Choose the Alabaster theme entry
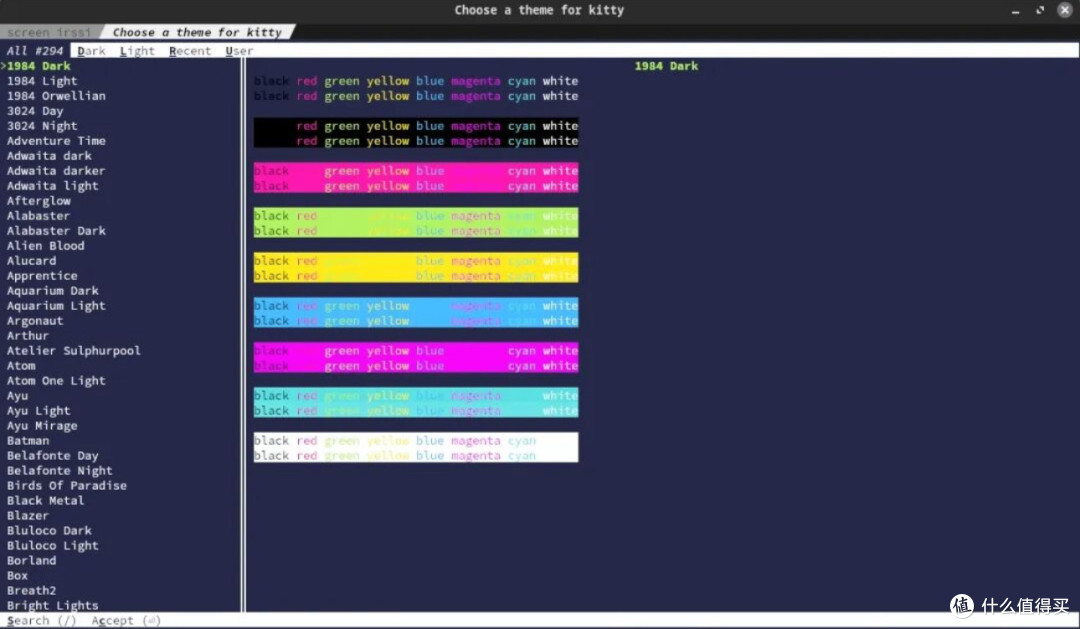The height and width of the screenshot is (629, 1080). (x=39, y=216)
